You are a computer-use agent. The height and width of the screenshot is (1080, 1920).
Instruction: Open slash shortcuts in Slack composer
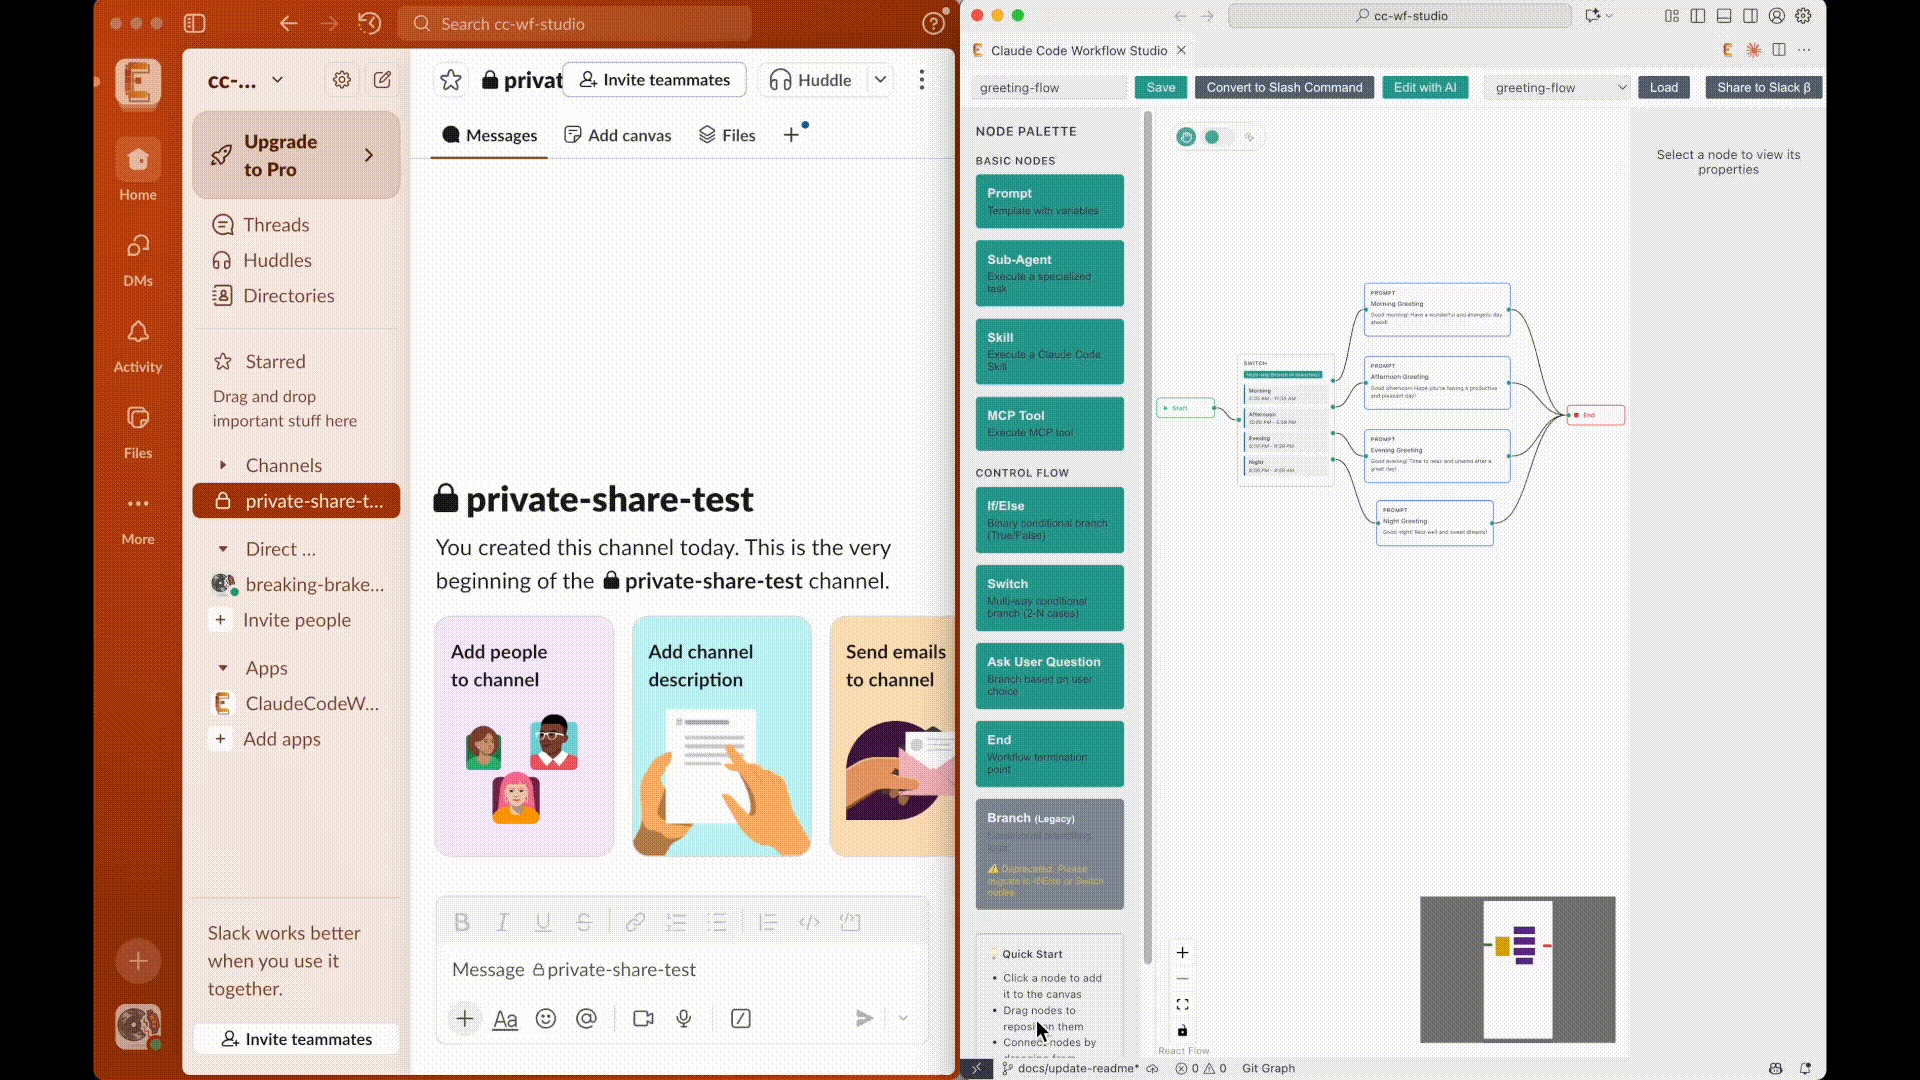click(x=741, y=1018)
